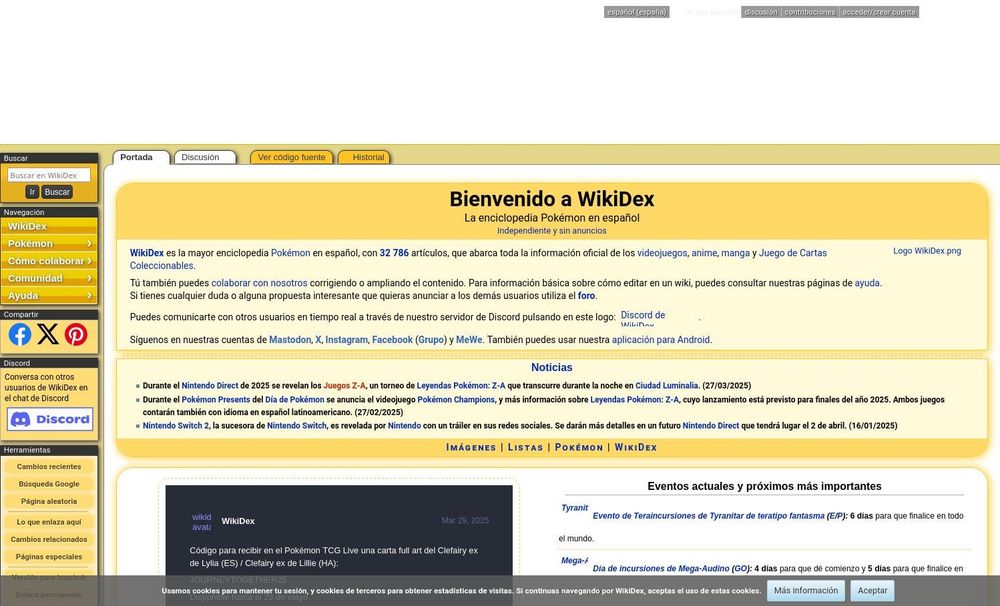The height and width of the screenshot is (606, 1000).
Task: Open the Mastodon account link
Action: [x=290, y=339]
